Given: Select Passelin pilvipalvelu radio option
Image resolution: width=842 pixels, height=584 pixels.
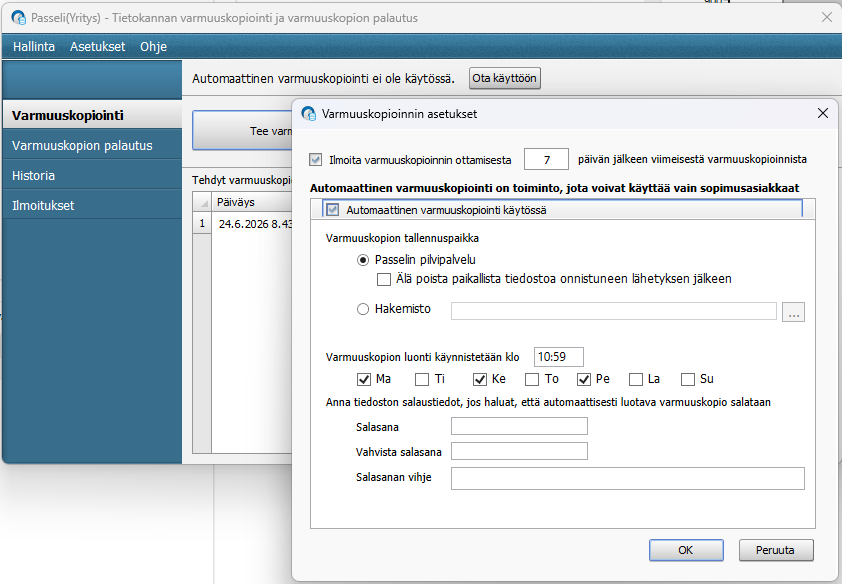Looking at the screenshot, I should click(x=363, y=260).
